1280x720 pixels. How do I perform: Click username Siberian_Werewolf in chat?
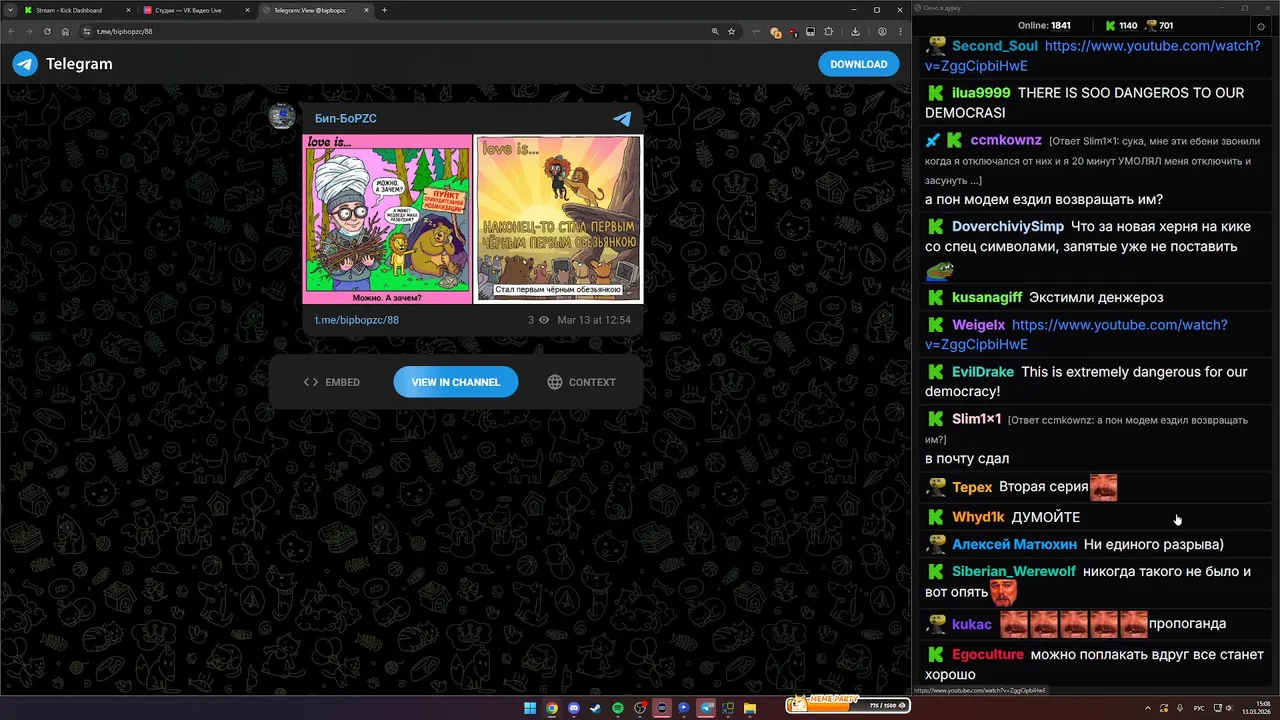[x=1014, y=572]
